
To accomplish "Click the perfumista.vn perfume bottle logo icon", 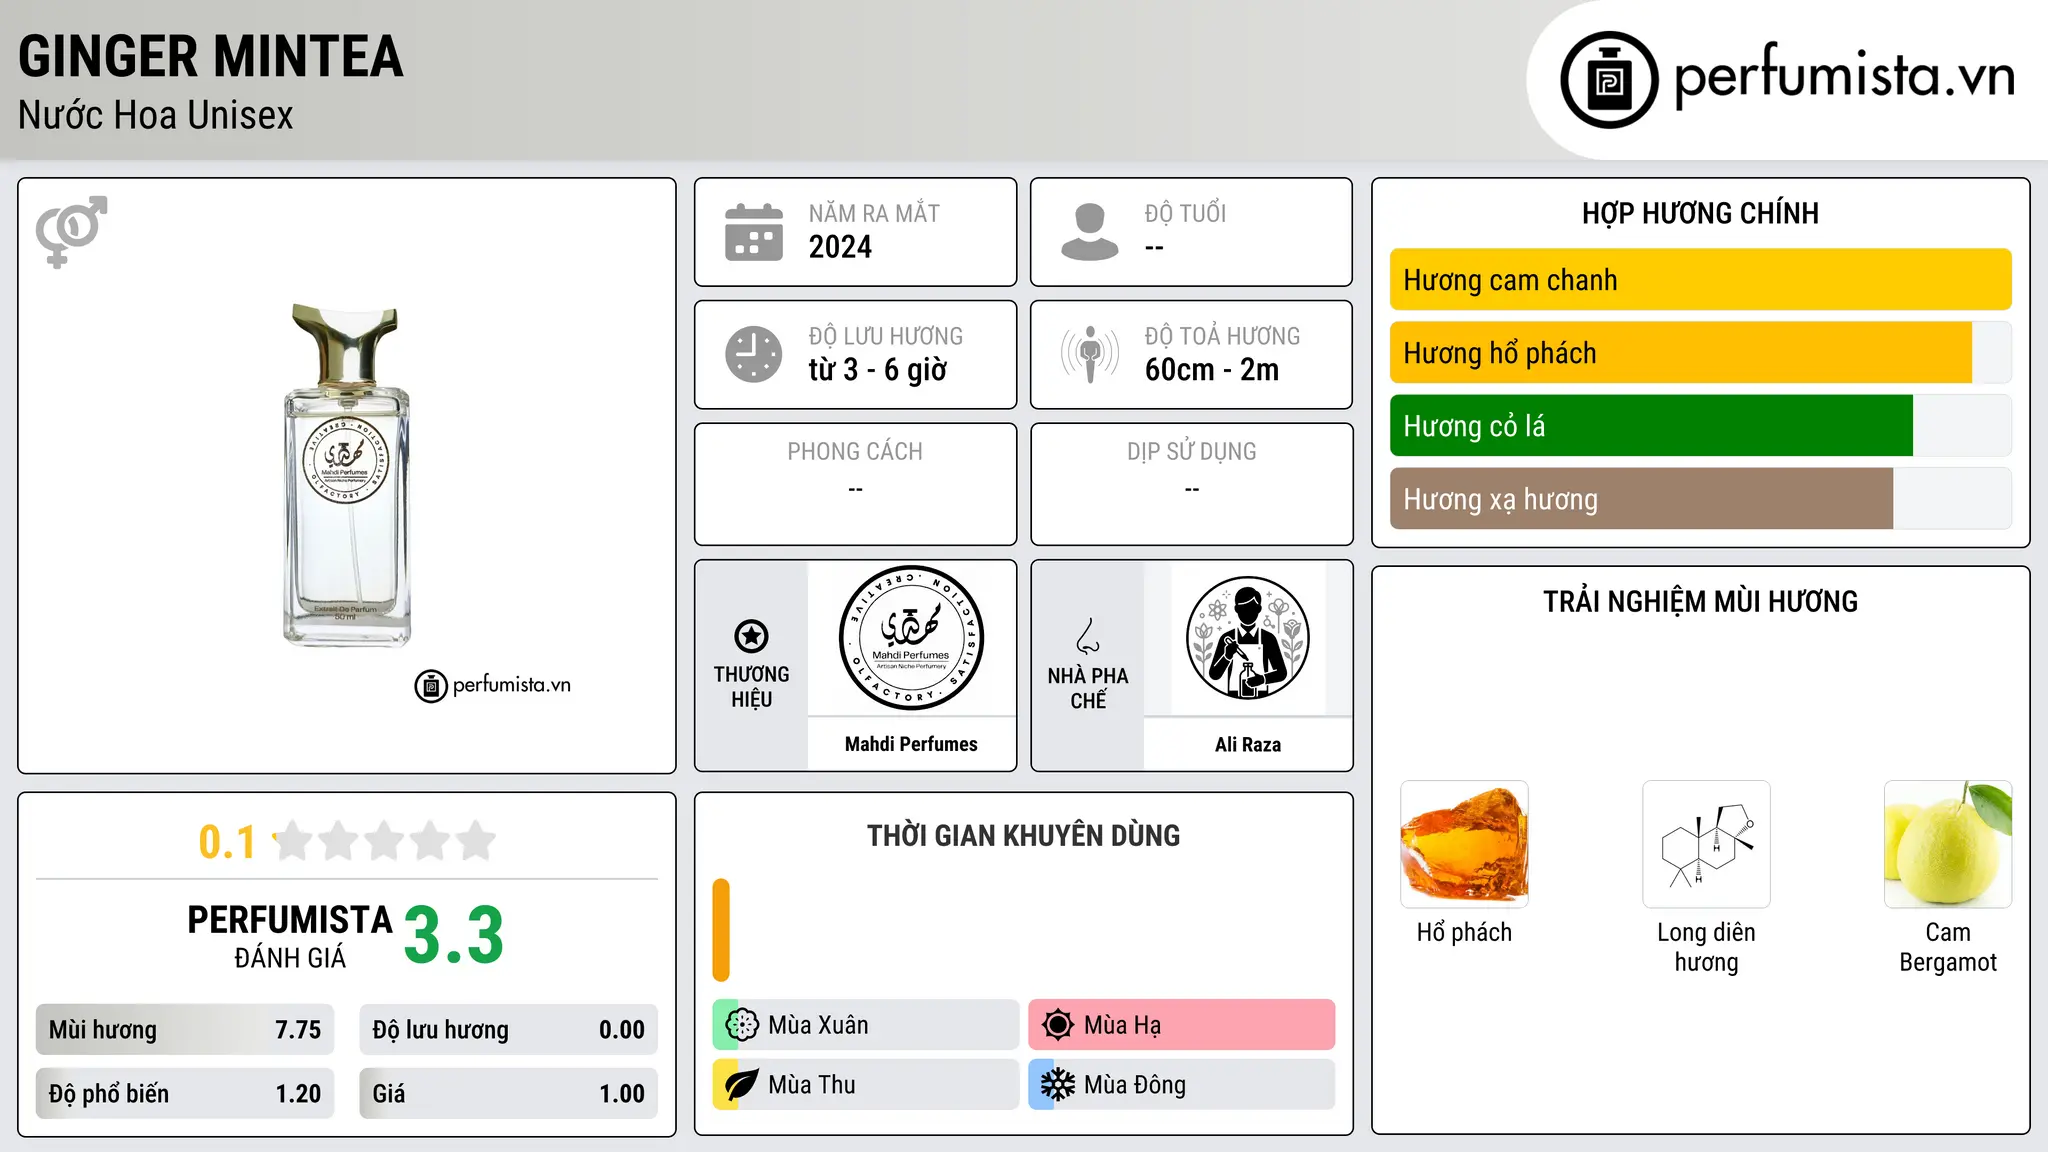I will [x=1609, y=80].
